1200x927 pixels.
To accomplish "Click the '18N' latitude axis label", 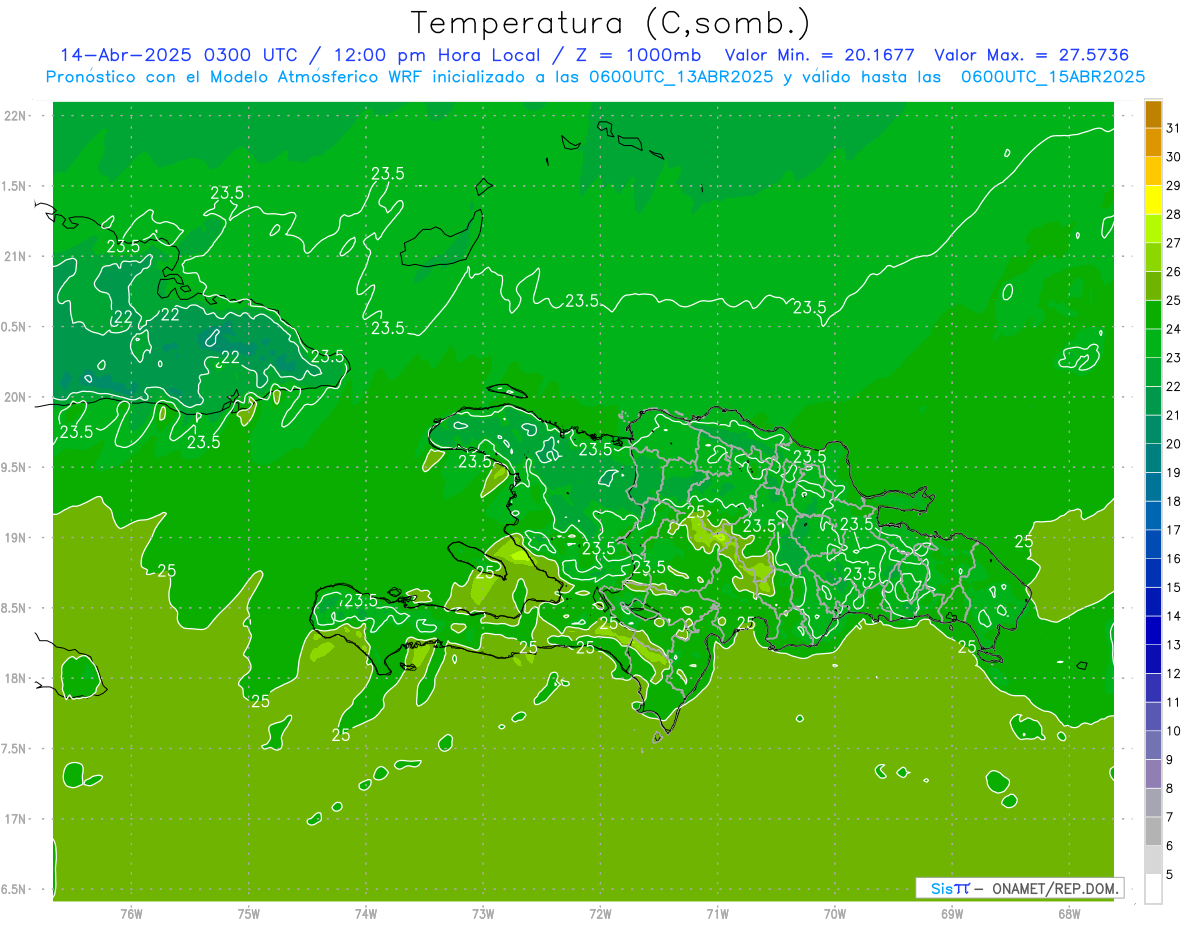I will click(x=17, y=679).
